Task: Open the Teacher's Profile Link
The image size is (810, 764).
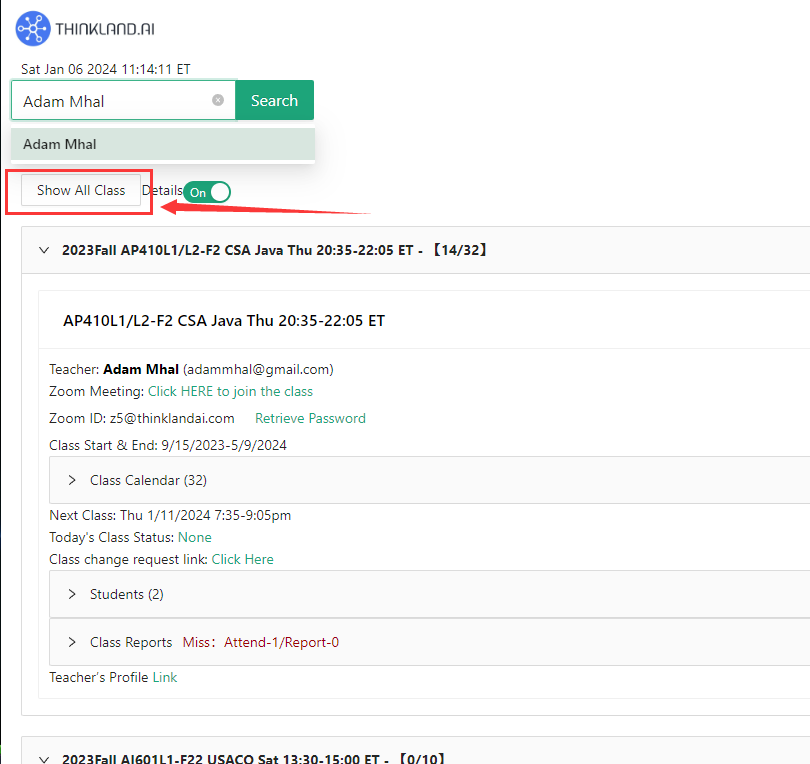Action: [x=164, y=677]
